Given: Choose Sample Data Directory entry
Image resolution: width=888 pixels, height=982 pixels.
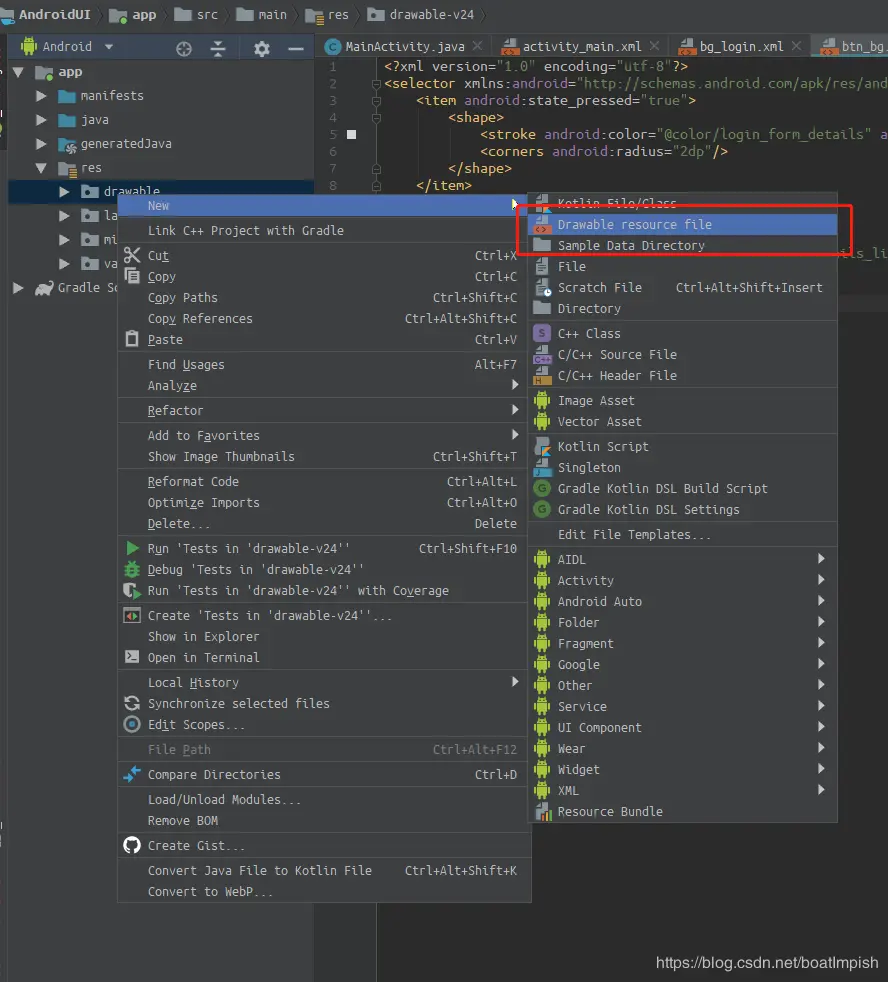Looking at the screenshot, I should pyautogui.click(x=683, y=246).
